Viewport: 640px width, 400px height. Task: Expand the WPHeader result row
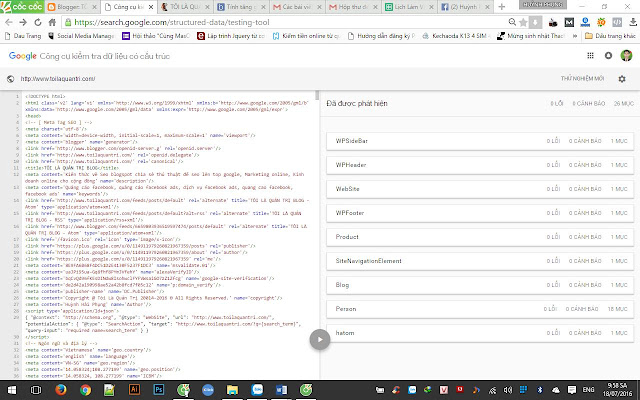point(480,165)
